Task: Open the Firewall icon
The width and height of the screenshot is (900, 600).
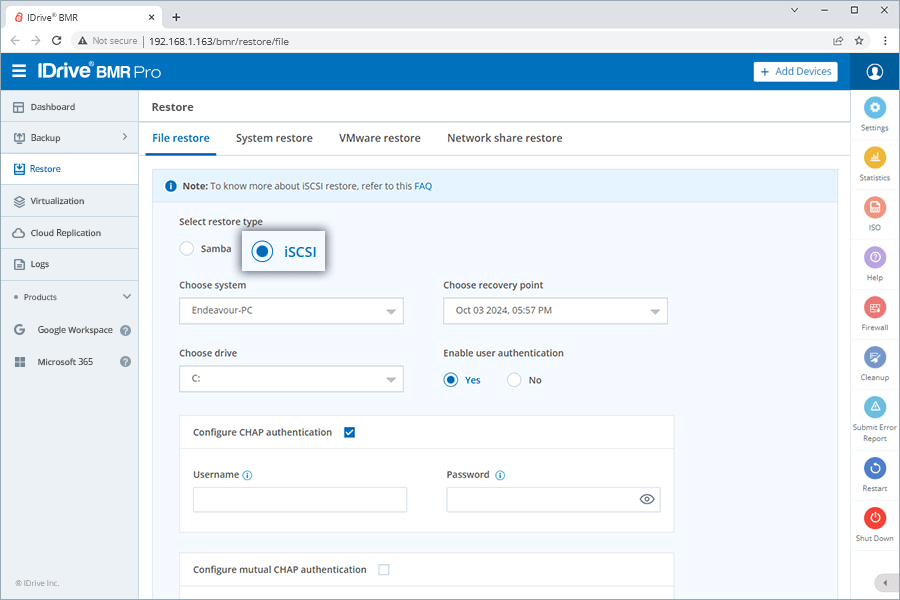Action: point(874,308)
